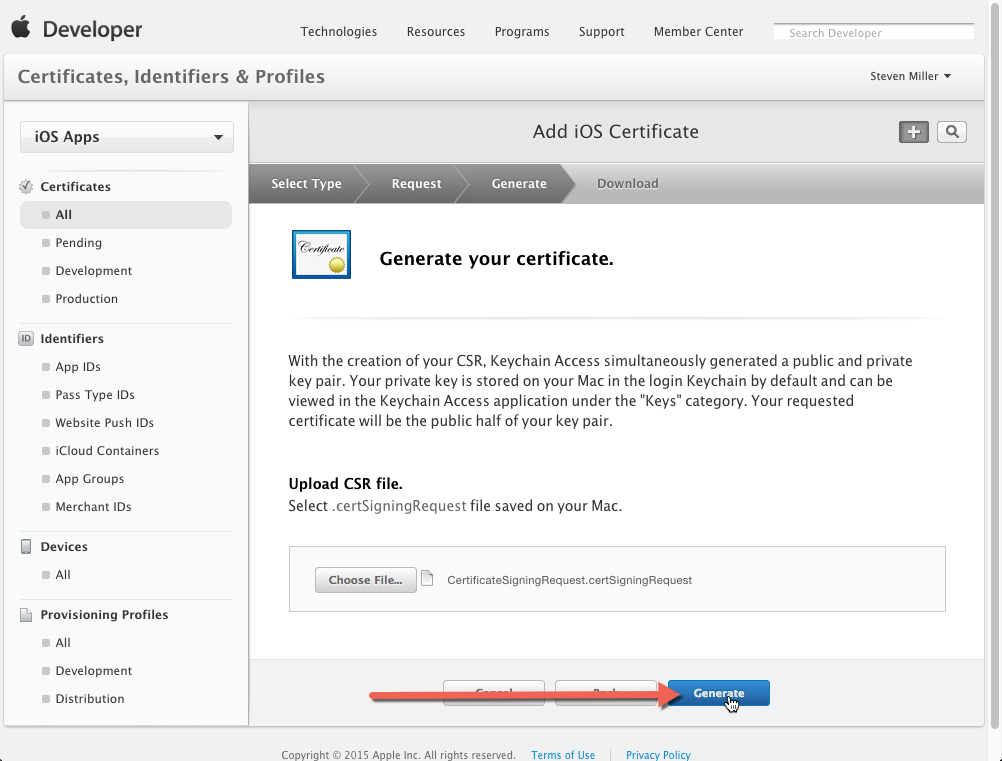Click the Developer logo text
The image size is (1002, 761).
tap(92, 29)
